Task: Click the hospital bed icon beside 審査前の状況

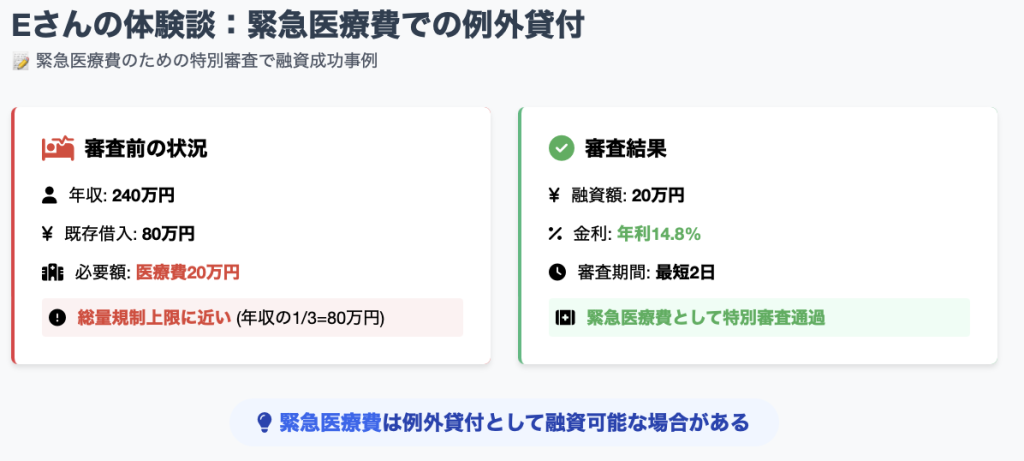Action: tap(58, 149)
